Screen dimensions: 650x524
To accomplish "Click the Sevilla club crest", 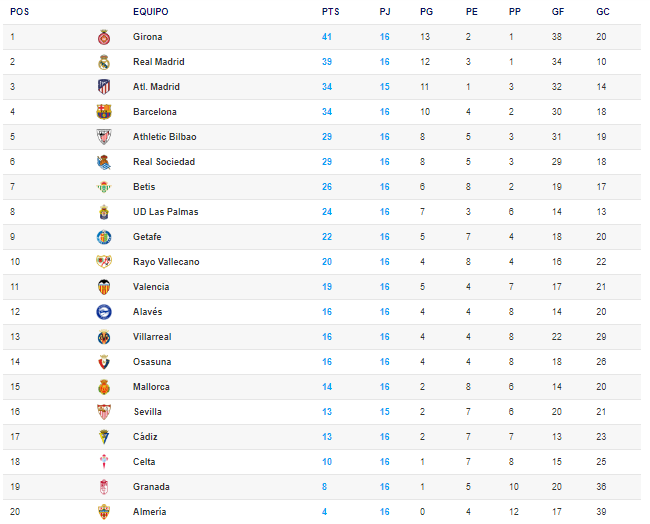I will (104, 412).
